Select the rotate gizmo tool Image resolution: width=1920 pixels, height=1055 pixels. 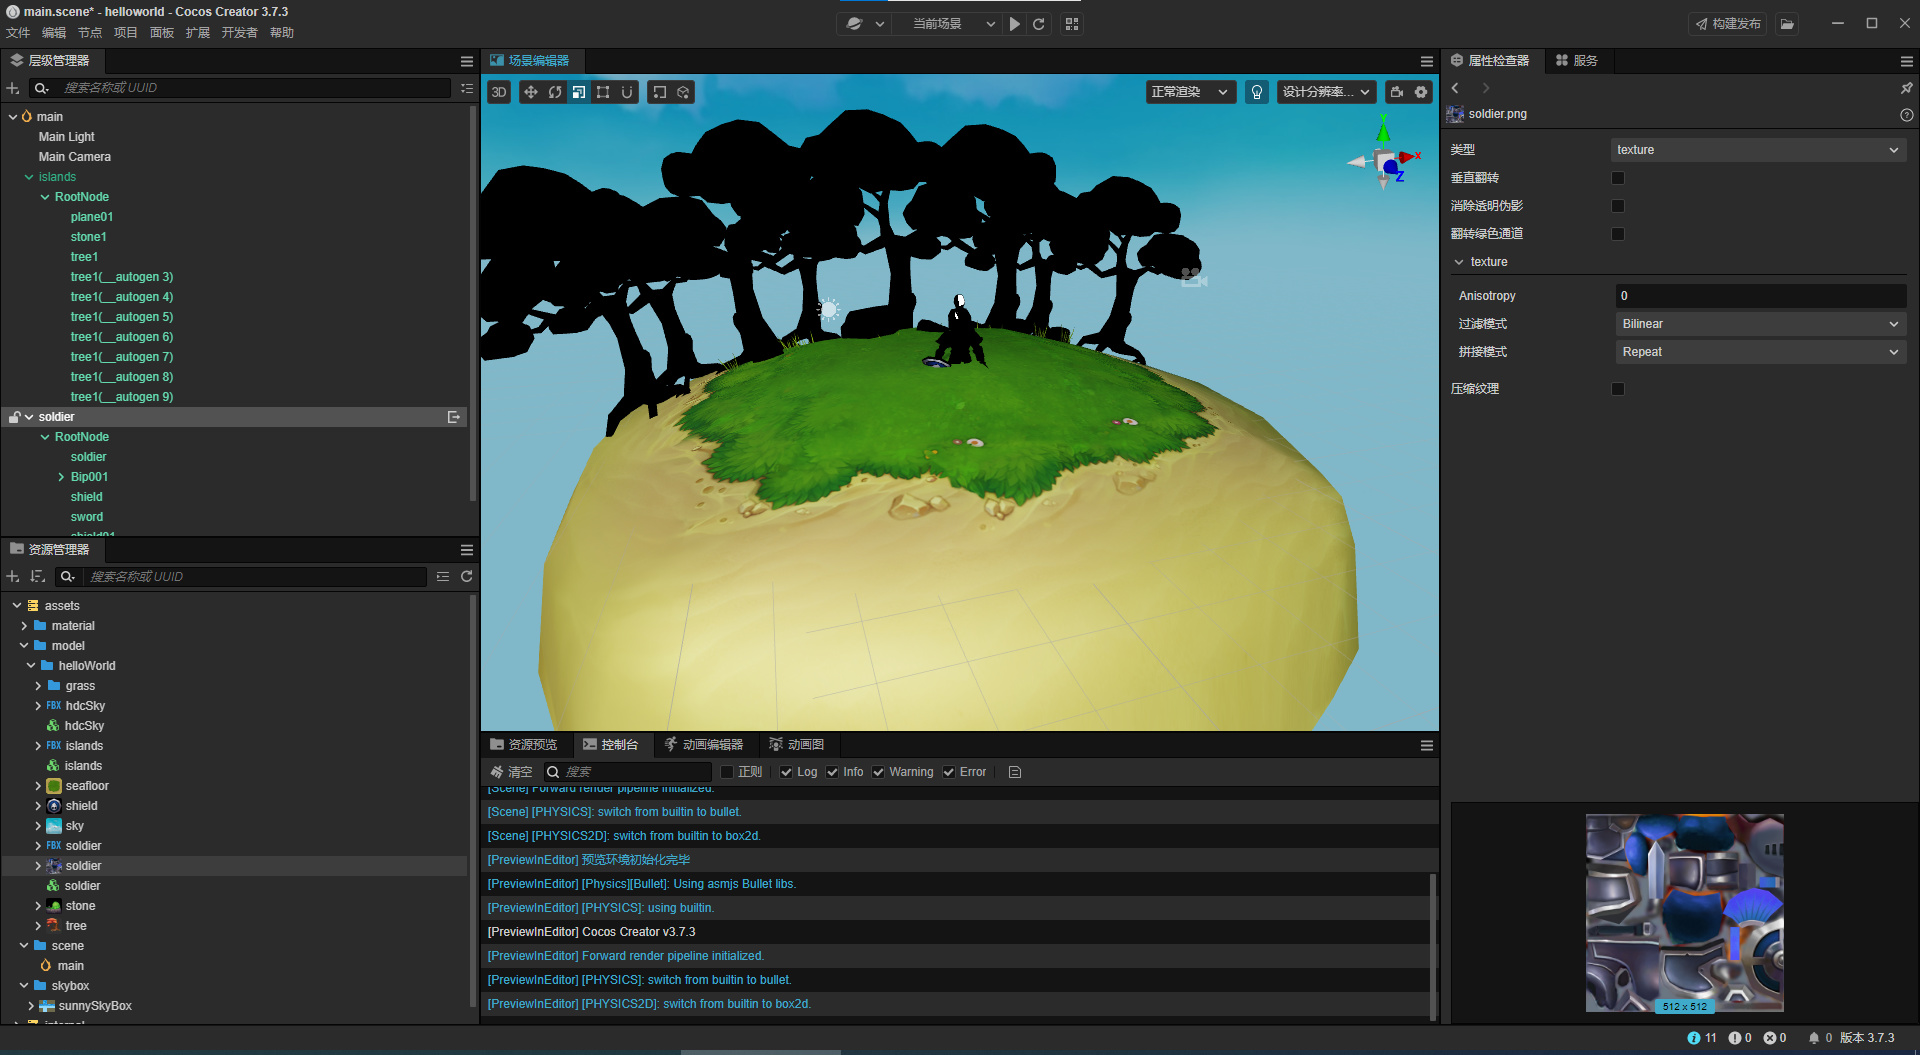pyautogui.click(x=555, y=92)
